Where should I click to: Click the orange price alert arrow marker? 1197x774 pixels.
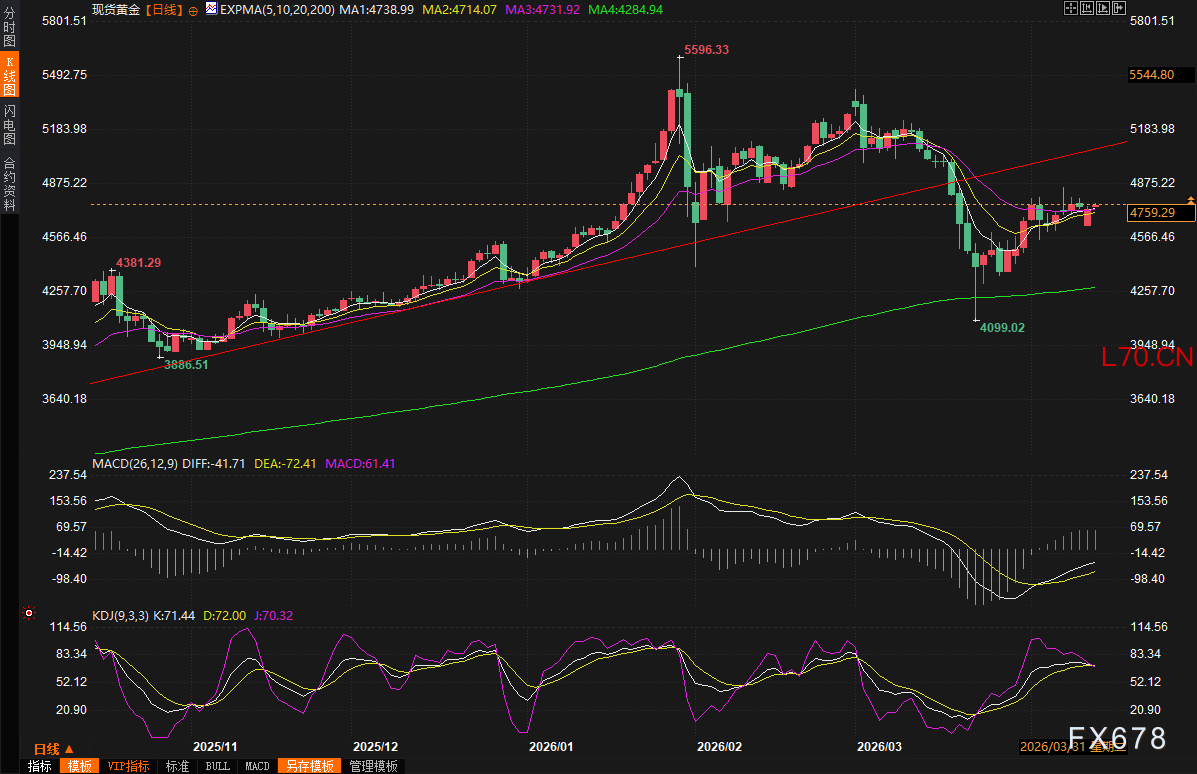[x=1191, y=201]
